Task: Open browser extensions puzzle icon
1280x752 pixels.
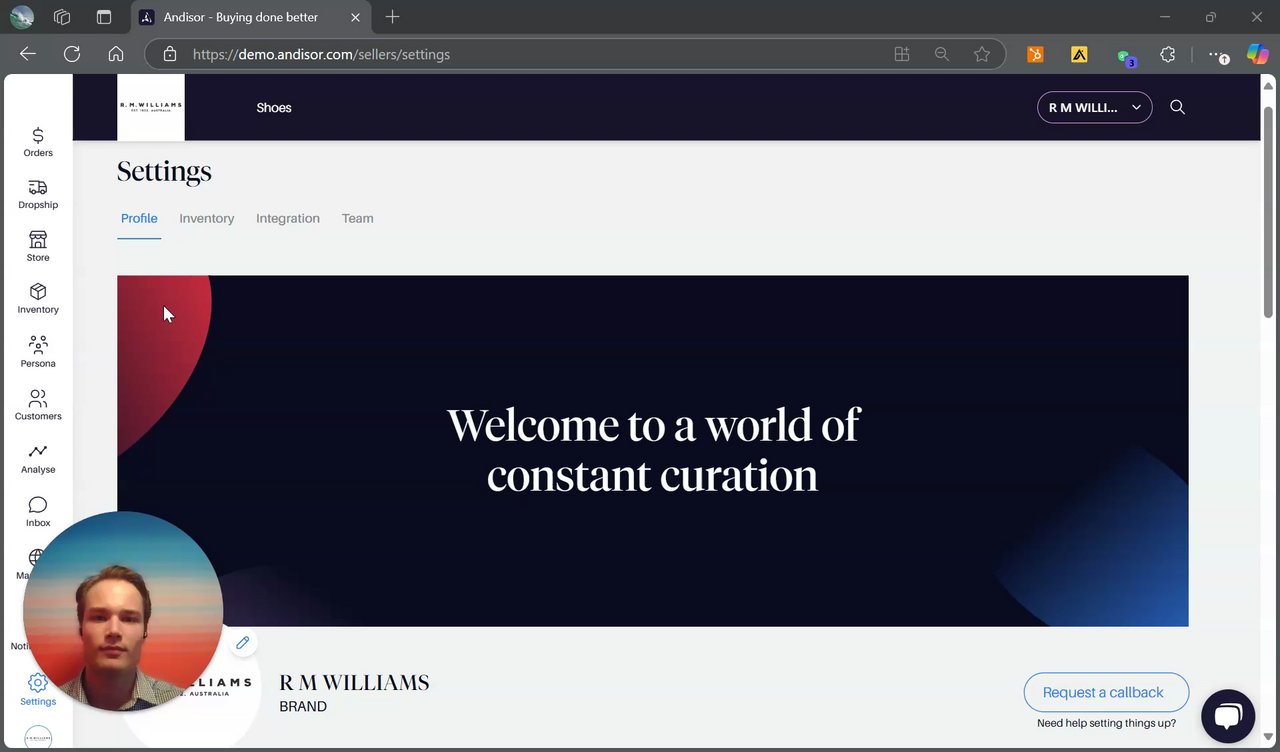Action: coord(1167,55)
